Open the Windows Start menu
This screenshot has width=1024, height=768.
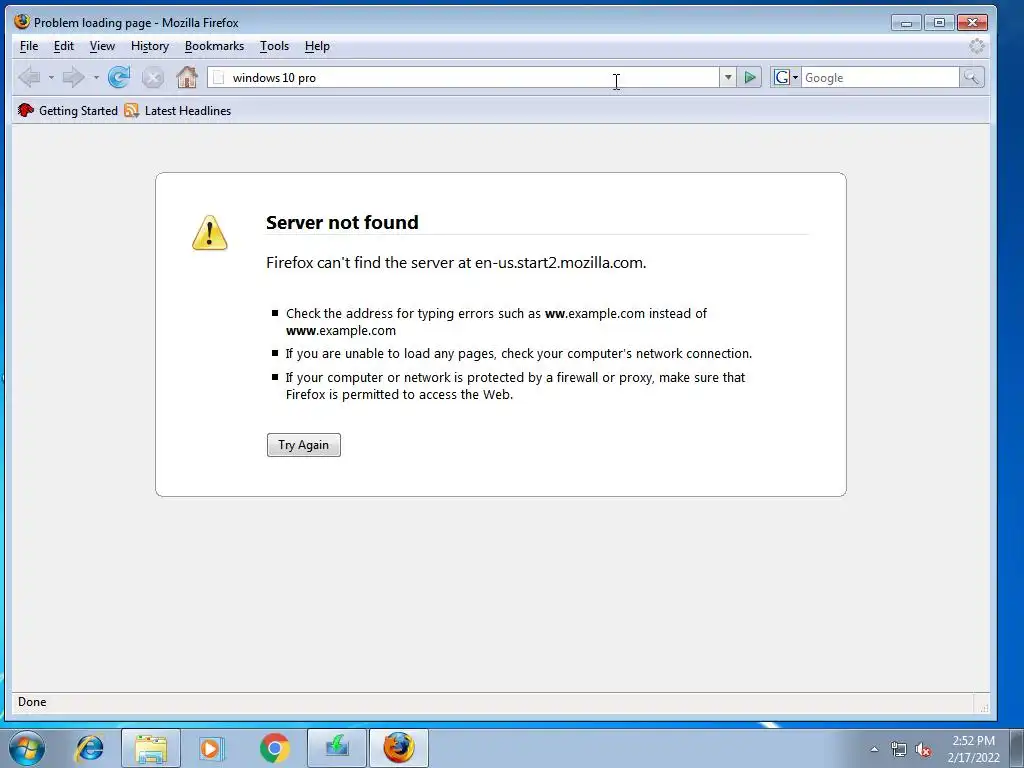(x=27, y=748)
